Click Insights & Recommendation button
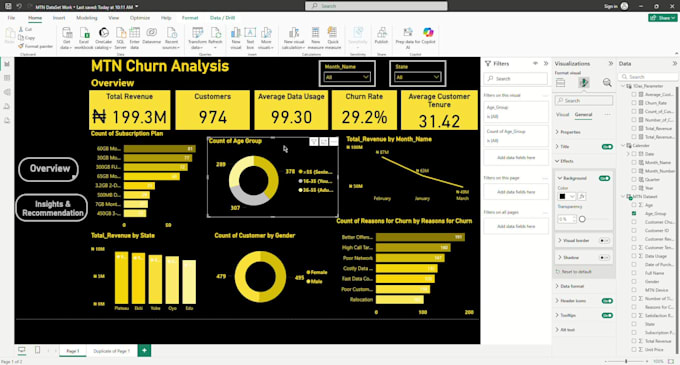The height and width of the screenshot is (365, 680). tap(52, 208)
